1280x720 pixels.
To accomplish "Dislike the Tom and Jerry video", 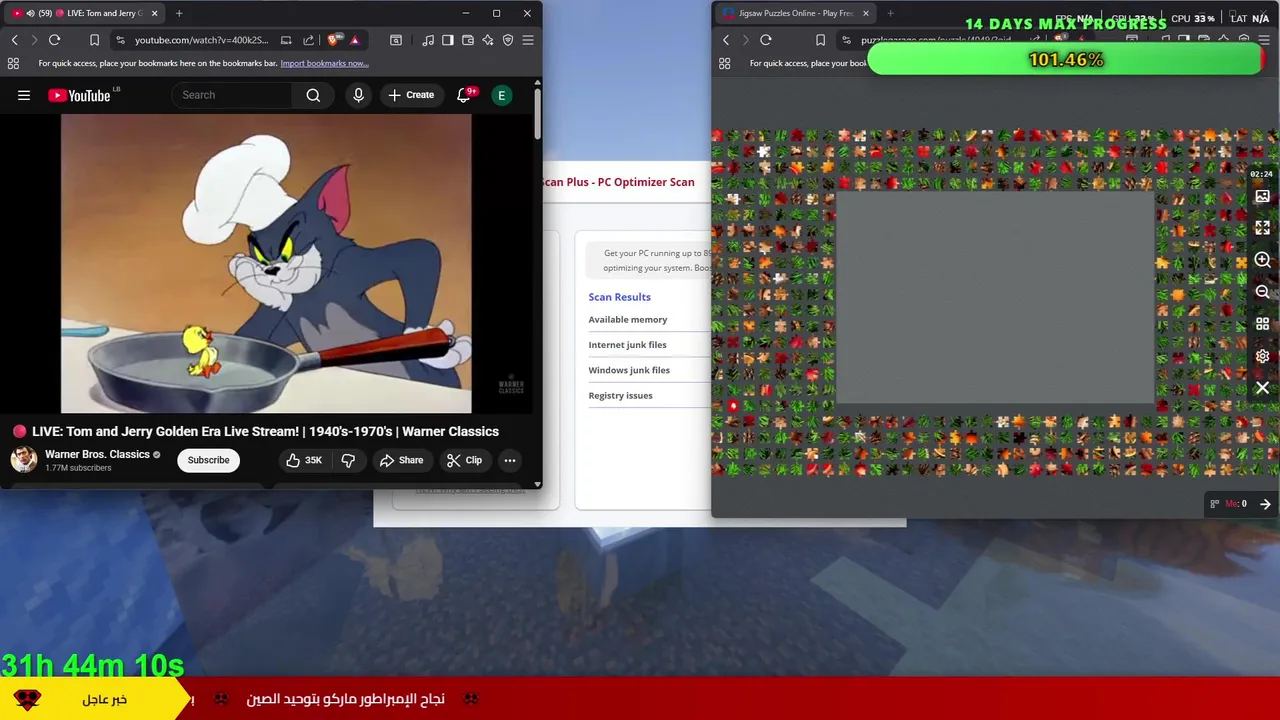I will point(348,460).
